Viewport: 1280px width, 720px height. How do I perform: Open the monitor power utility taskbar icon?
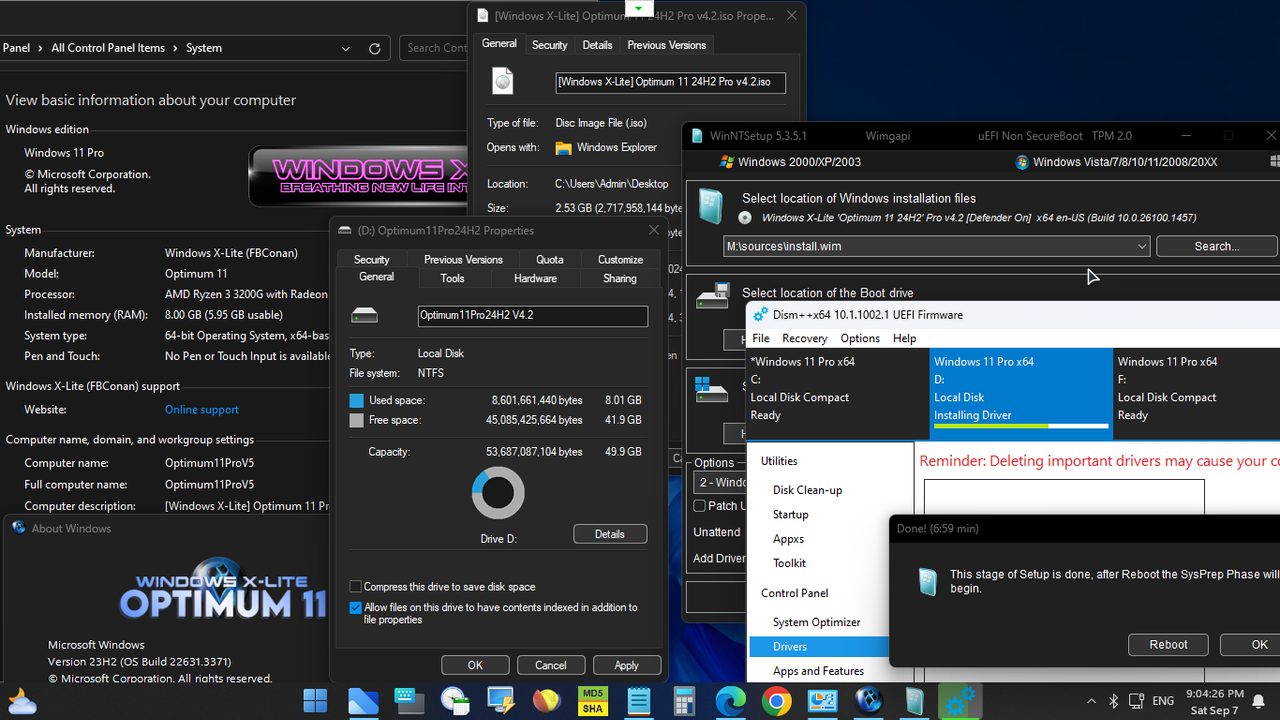[x=500, y=701]
